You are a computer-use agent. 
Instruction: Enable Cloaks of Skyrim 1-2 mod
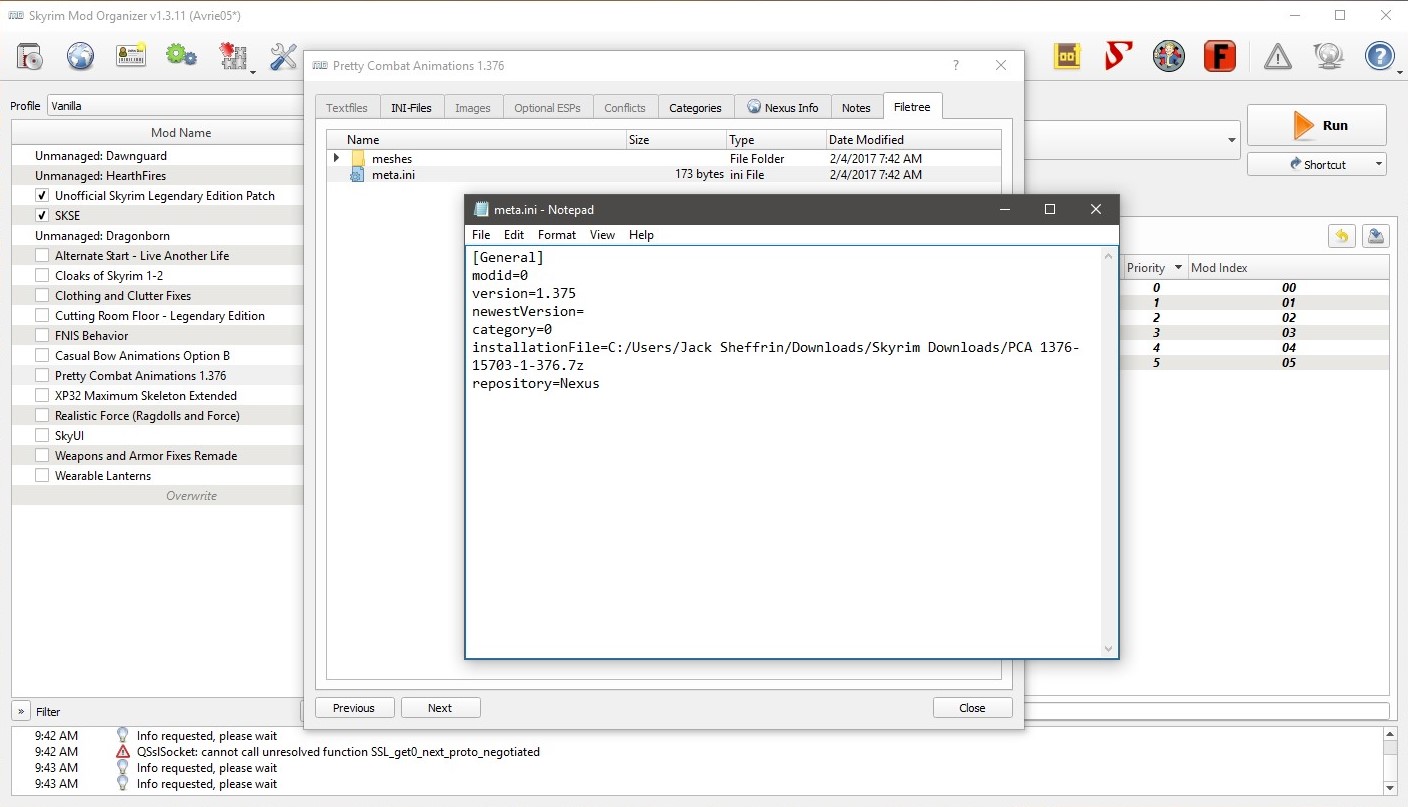point(42,276)
